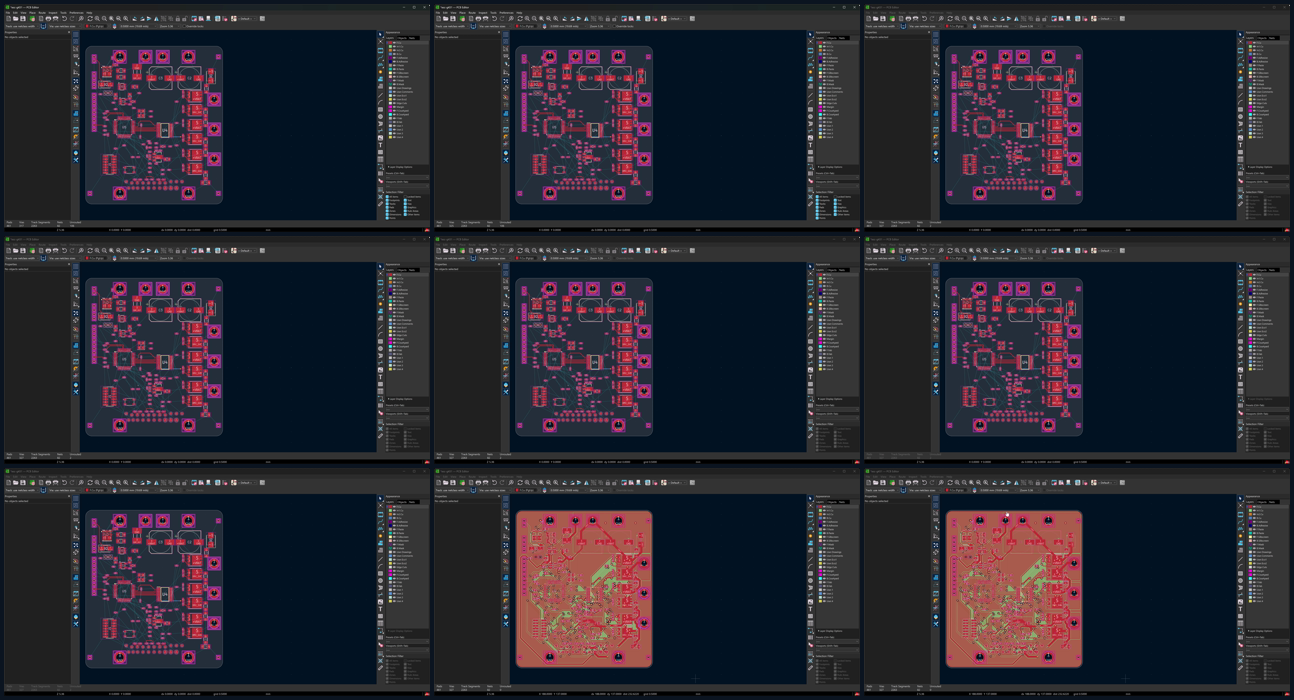This screenshot has height=700, width=1294.
Task: Open active layer dropdown in bottom-middle window
Action: tap(526, 490)
